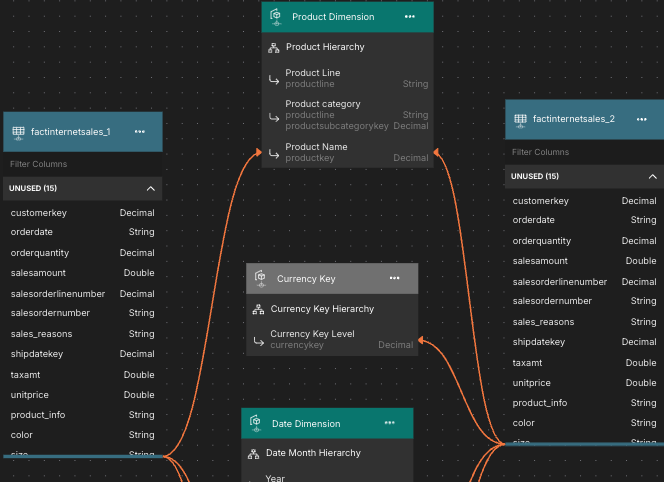This screenshot has width=664, height=482.
Task: Click the factinternetsales_2 table title
Action: [x=573, y=119]
